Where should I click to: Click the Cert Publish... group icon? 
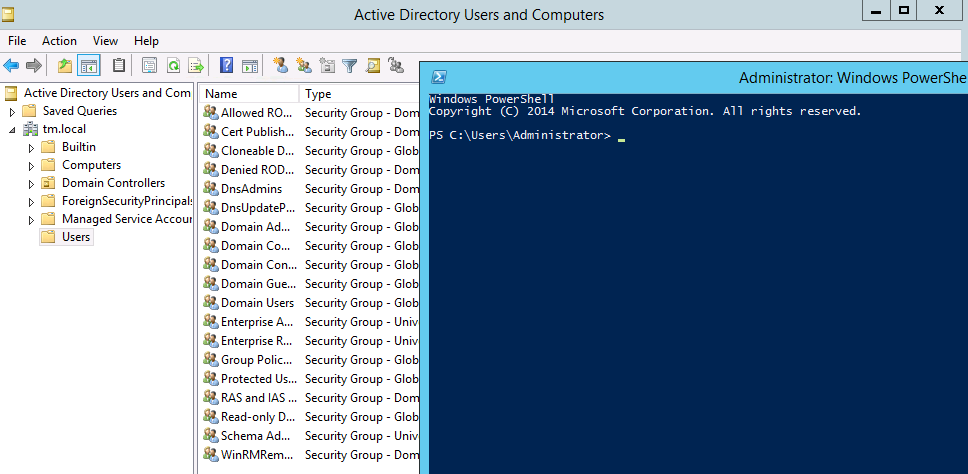[211, 132]
